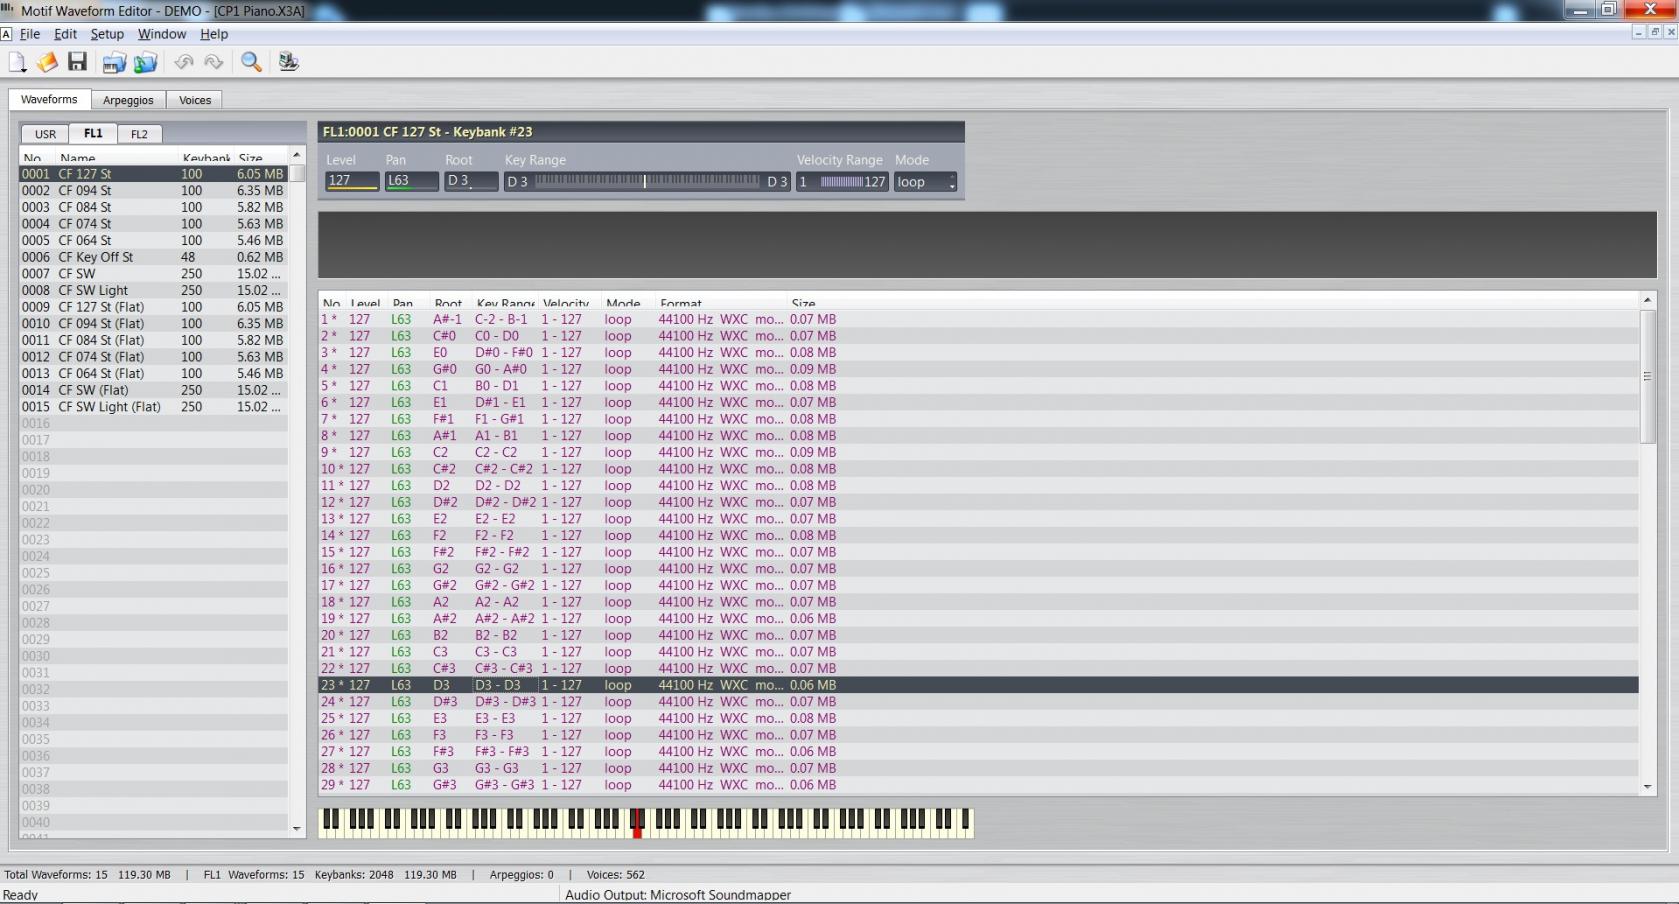Click the keybank table scroll-down arrow
1679x904 pixels.
tap(1647, 787)
